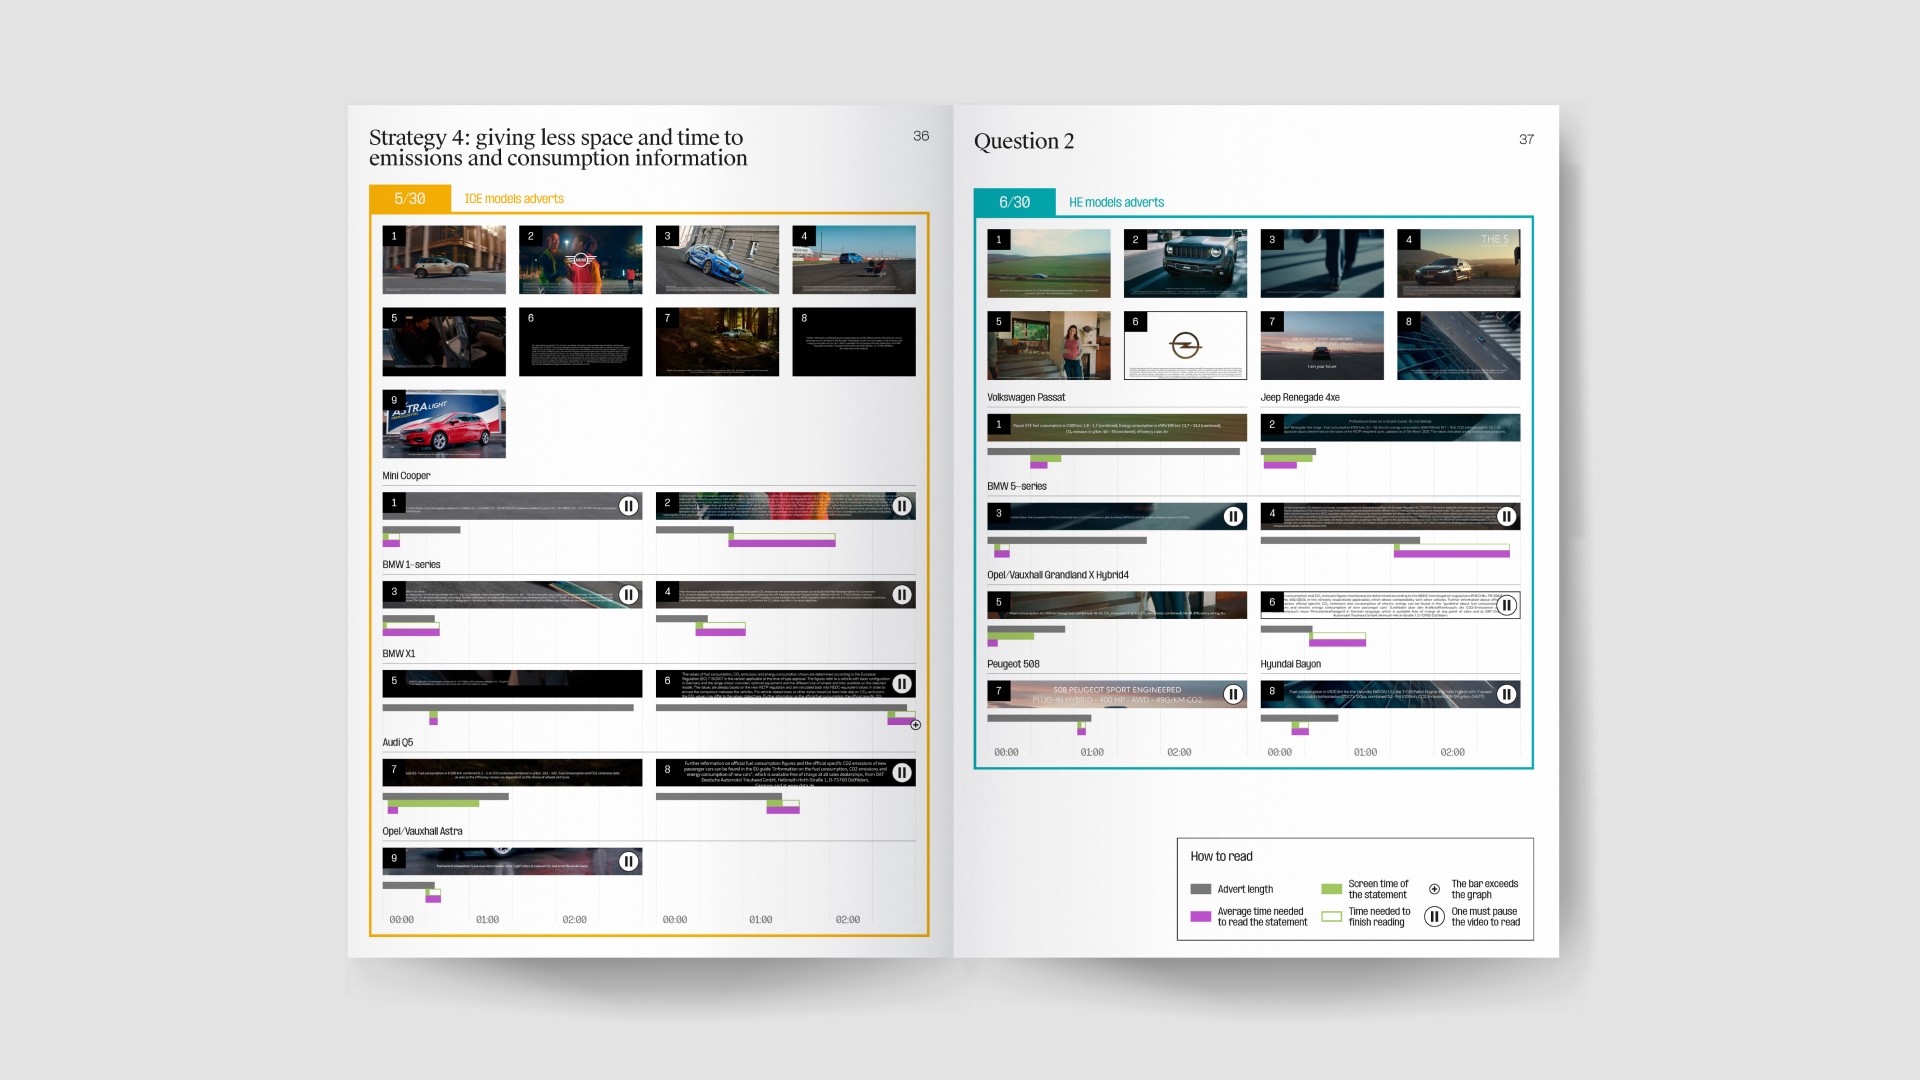Click the BMW 5-series label
Screen dimensions: 1920x1080
1017,487
